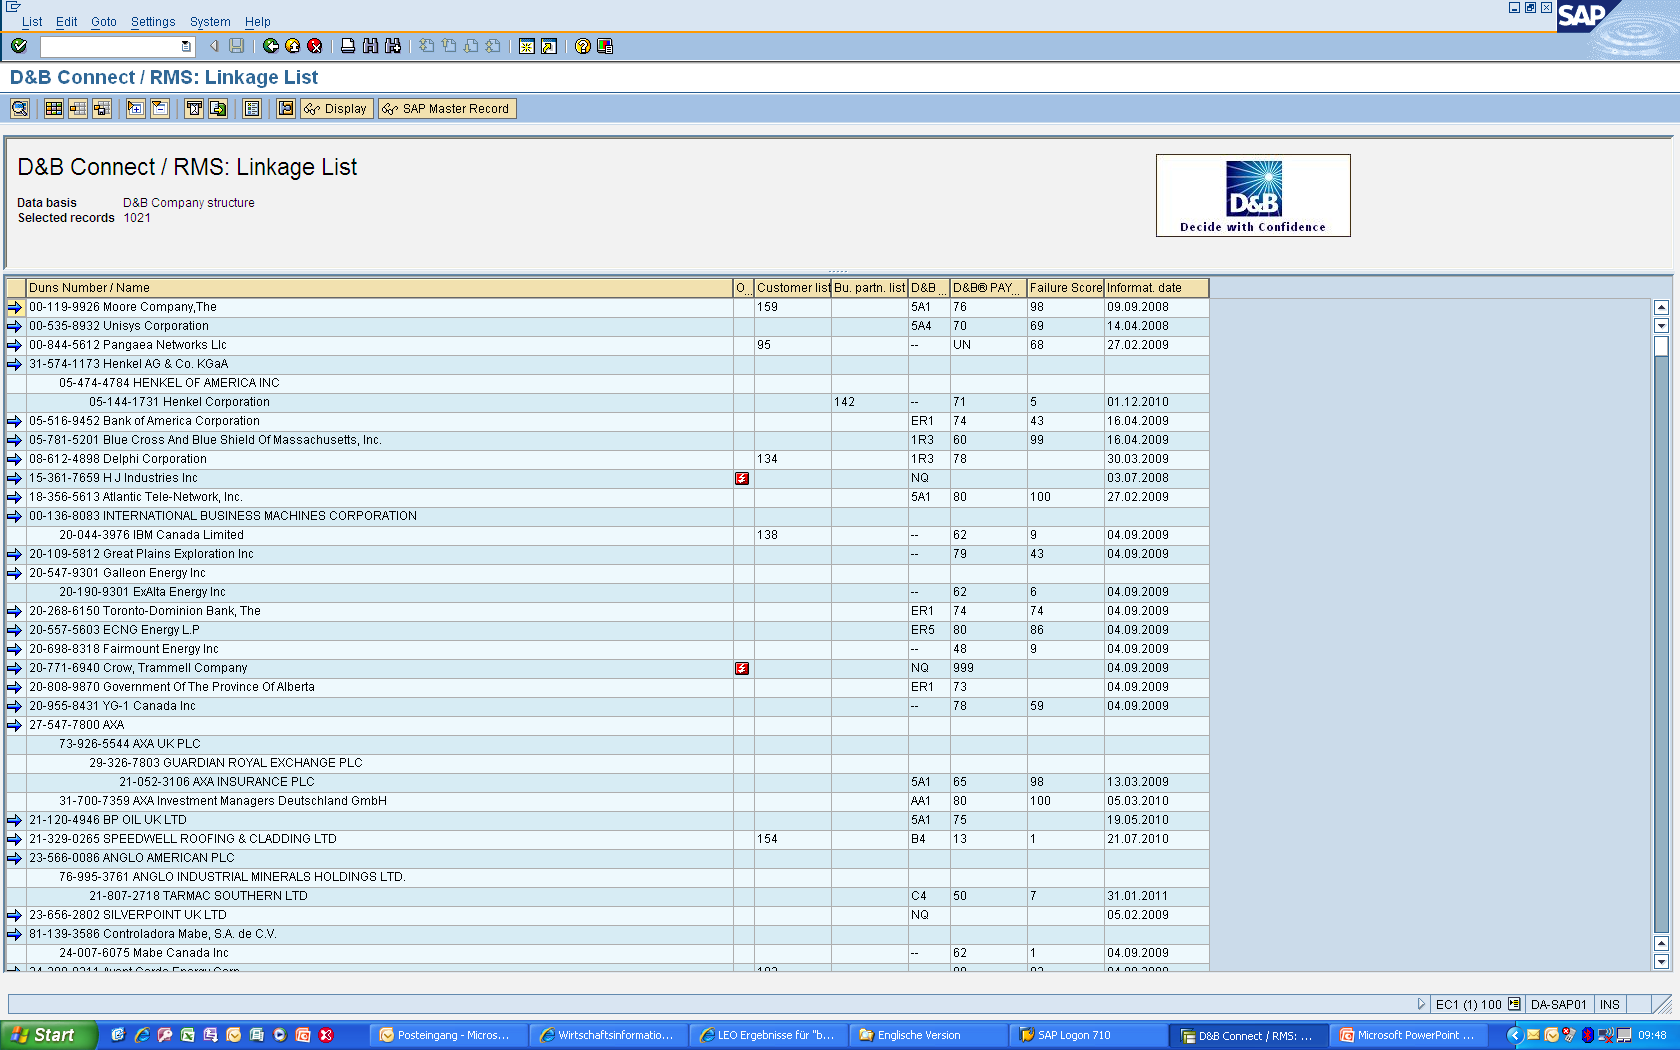Screen dimensions: 1680x1050
Task: Click the Deselect All grid icon
Action: pyautogui.click(x=102, y=109)
